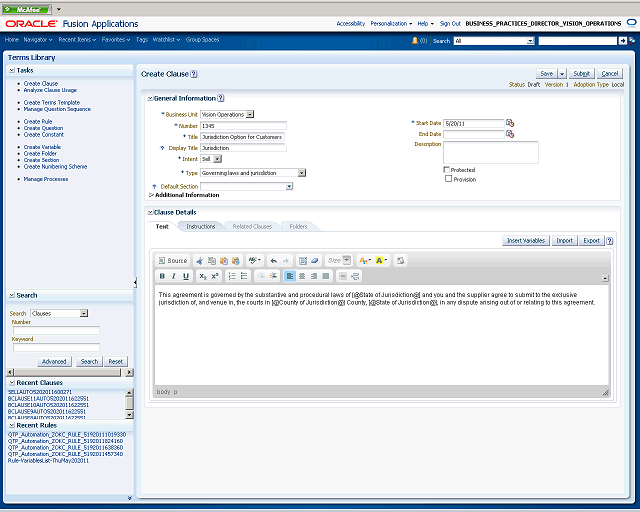Apply superscript formatting

point(215,276)
